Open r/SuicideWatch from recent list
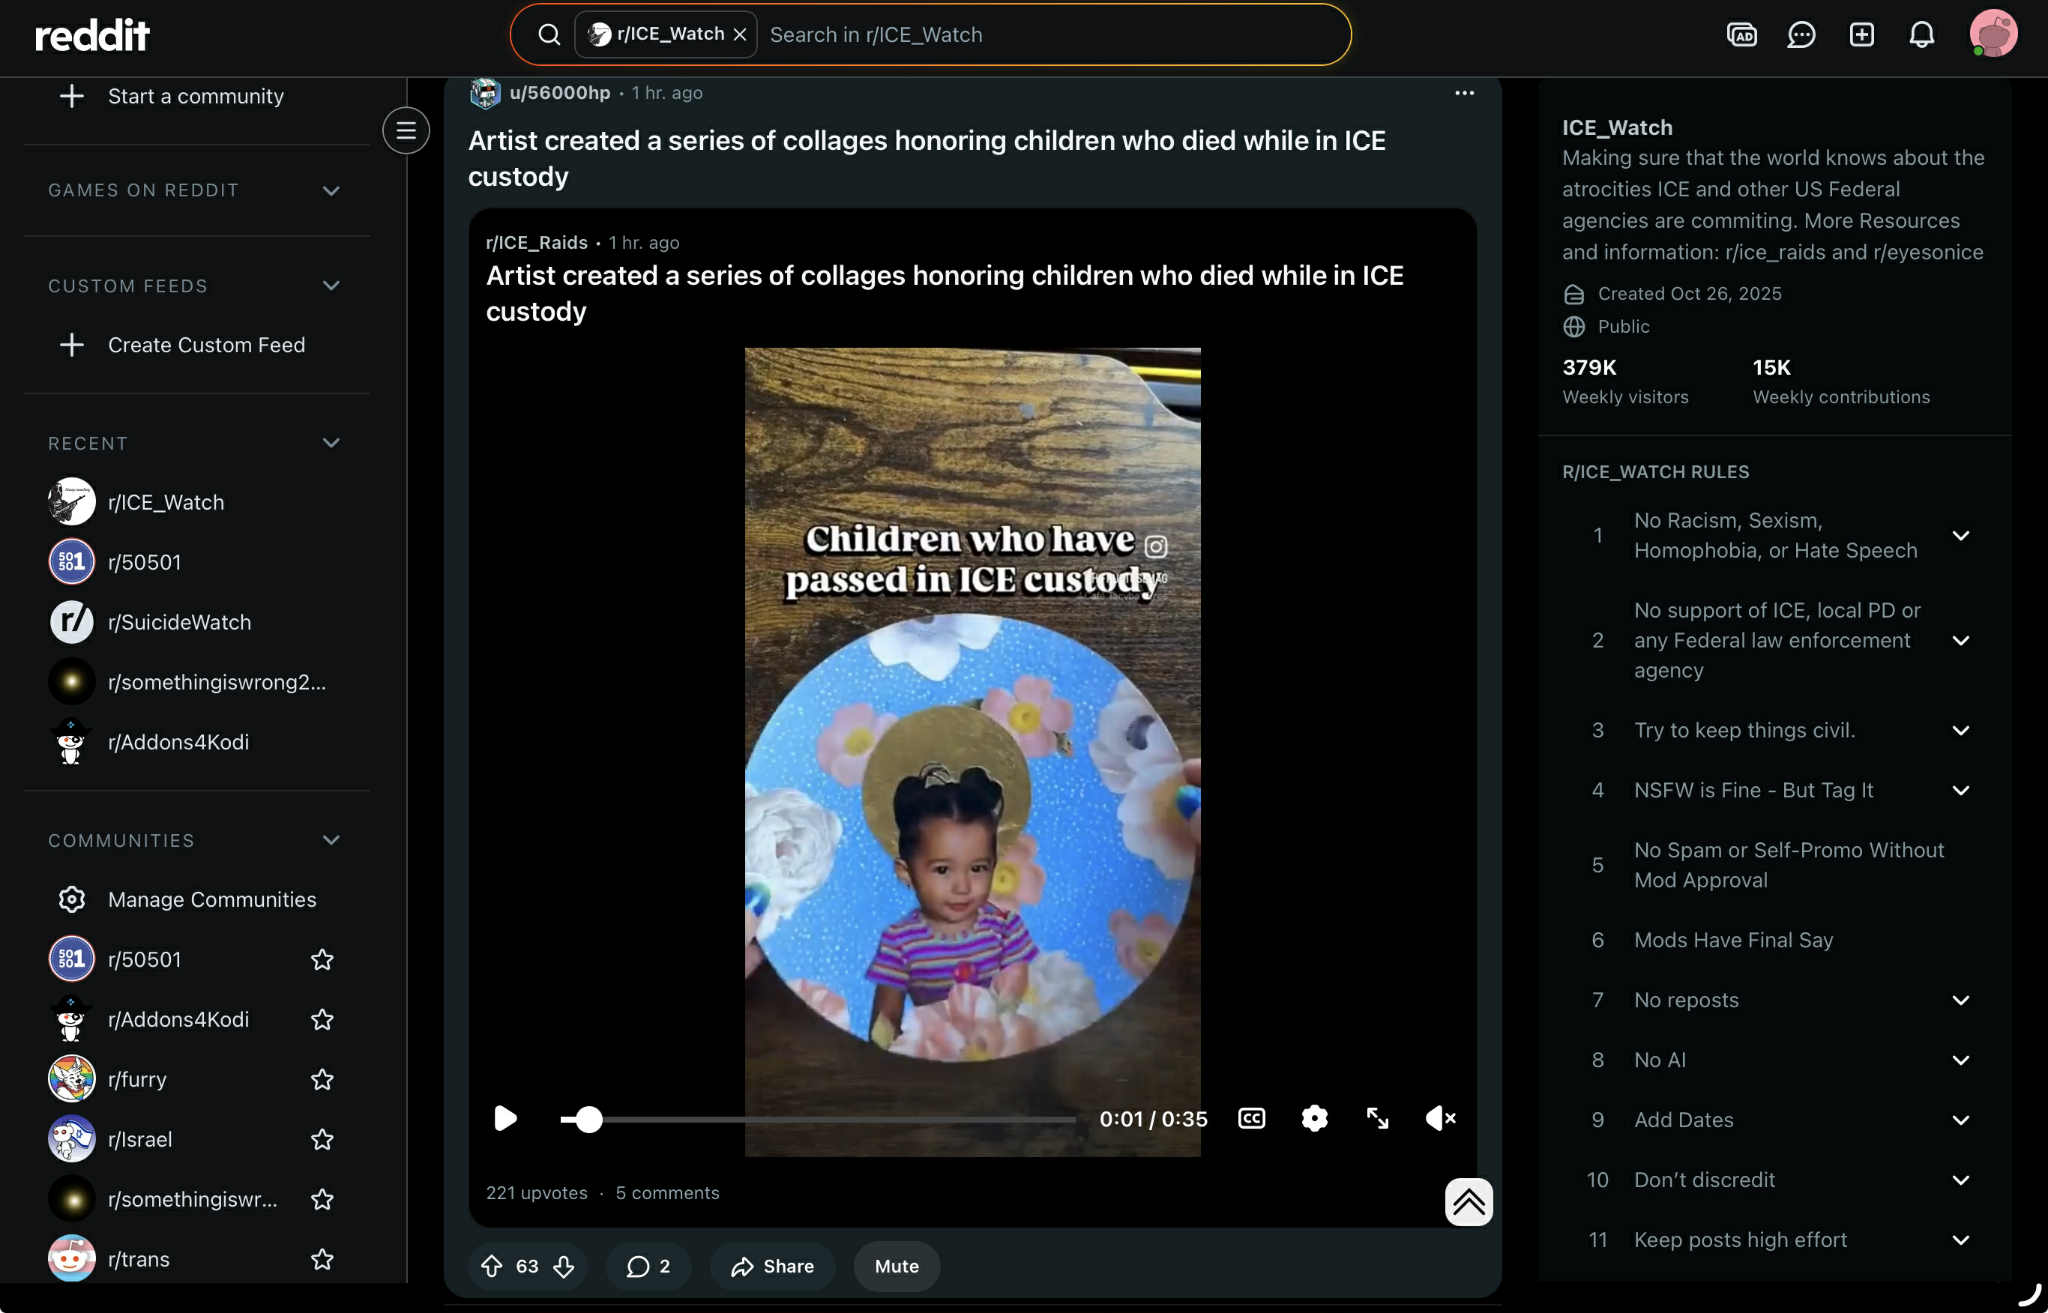Image resolution: width=2048 pixels, height=1313 pixels. tap(179, 622)
